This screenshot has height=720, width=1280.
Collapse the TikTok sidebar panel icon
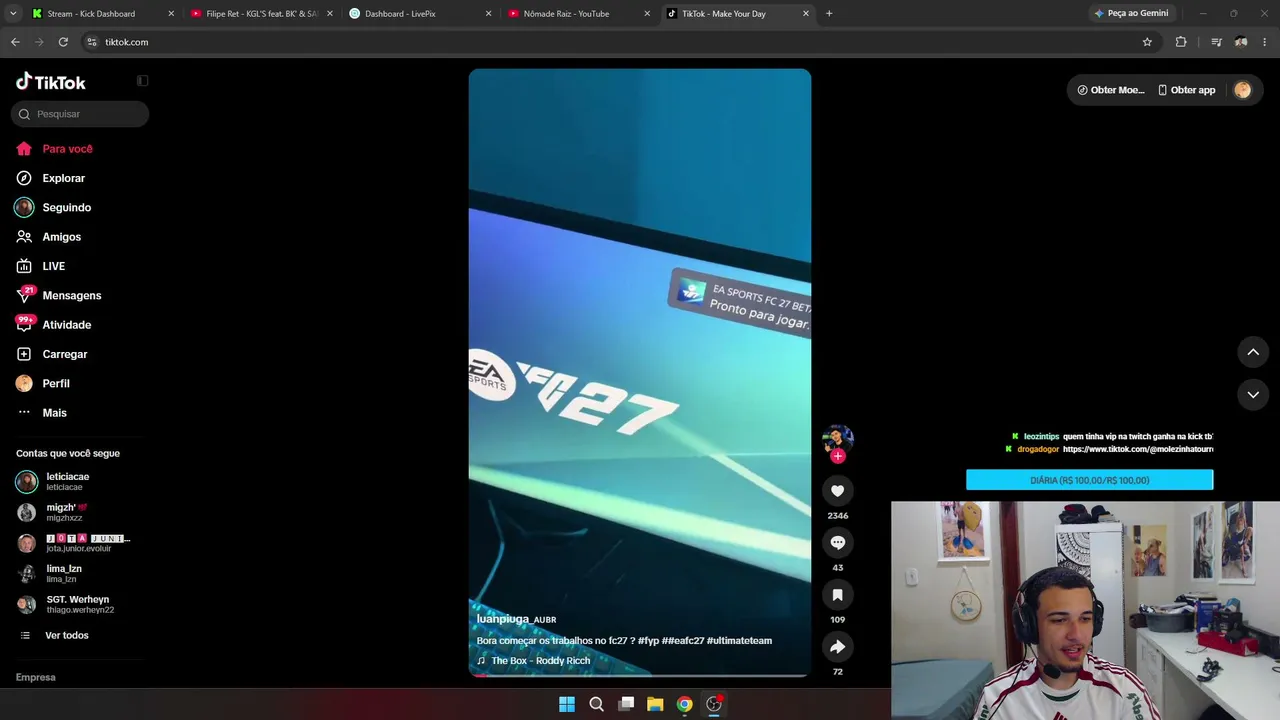point(142,81)
